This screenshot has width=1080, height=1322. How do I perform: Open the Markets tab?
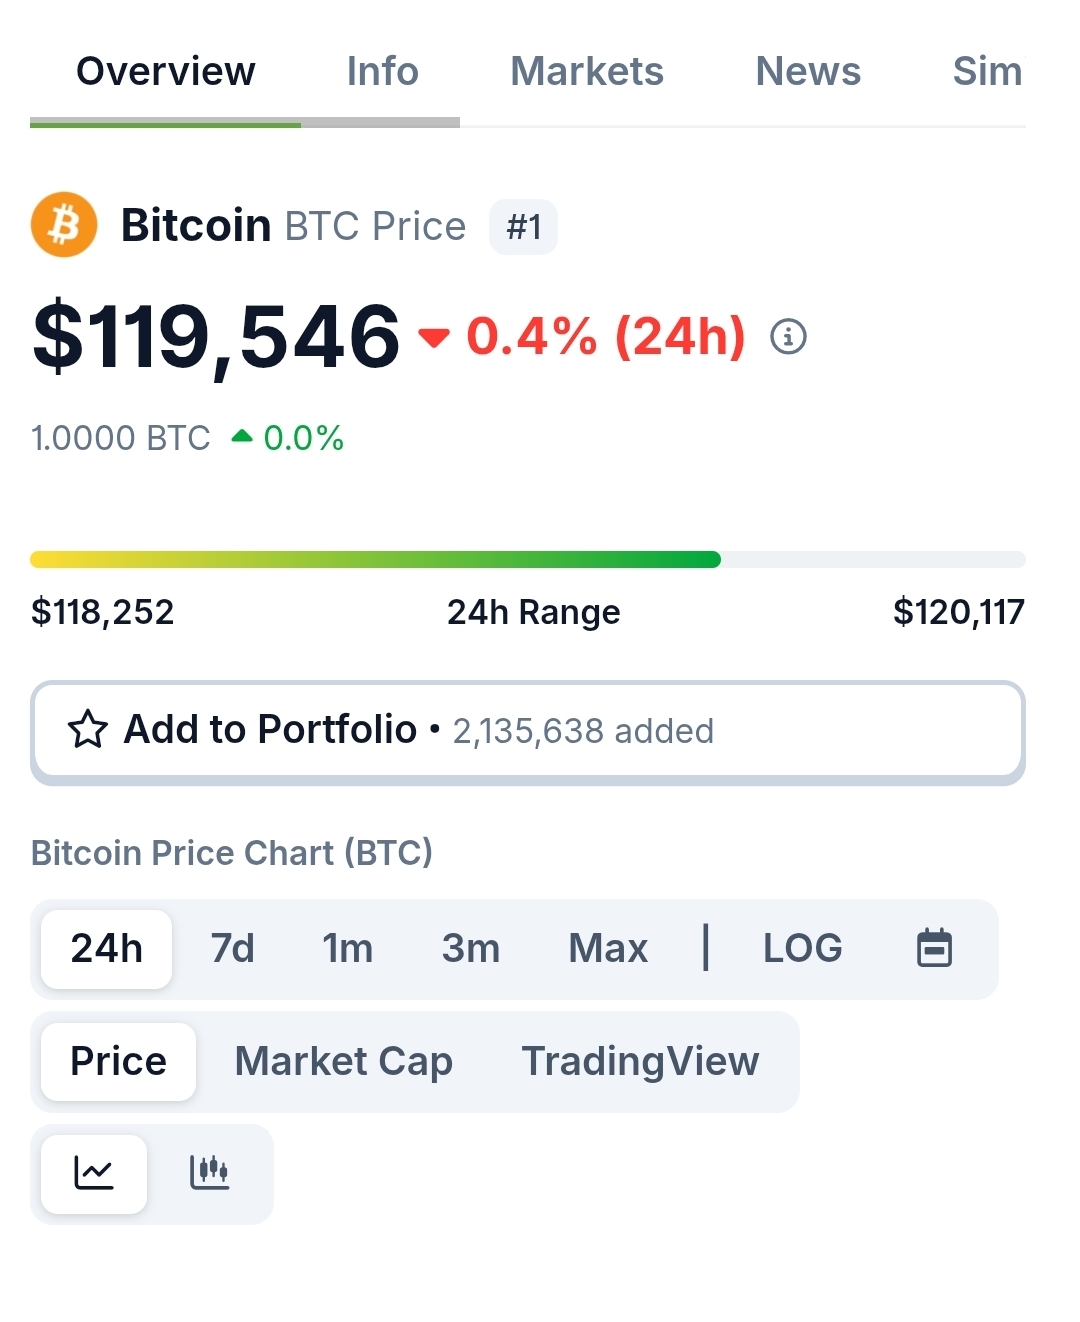coord(587,71)
